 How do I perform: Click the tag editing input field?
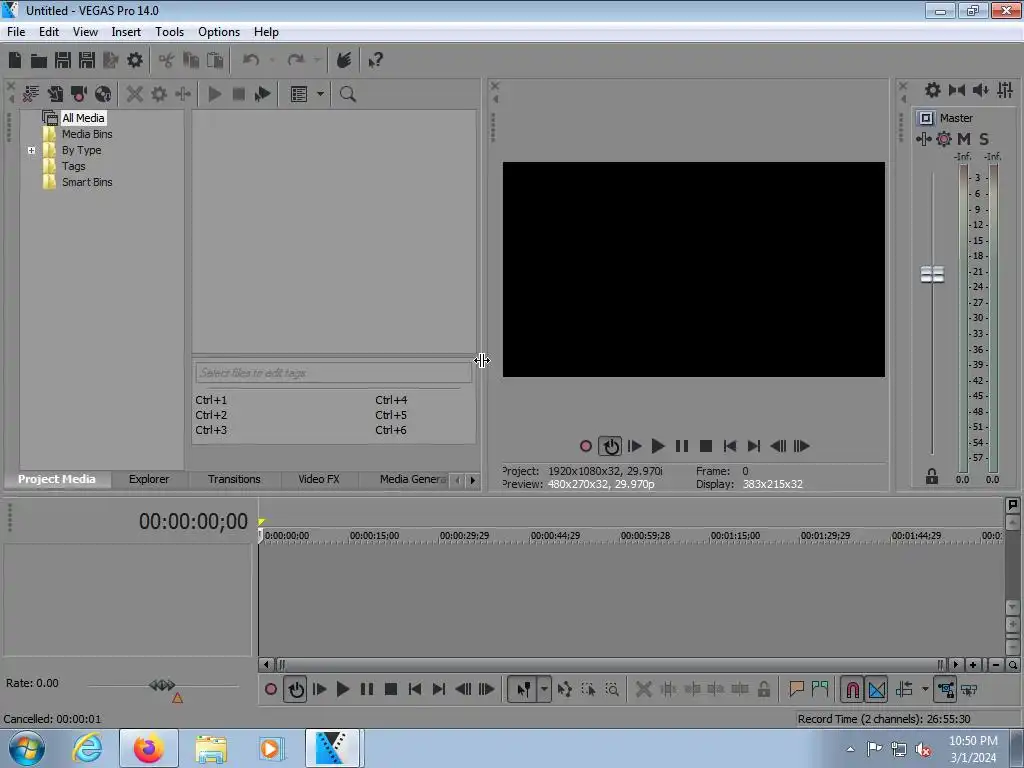click(333, 373)
